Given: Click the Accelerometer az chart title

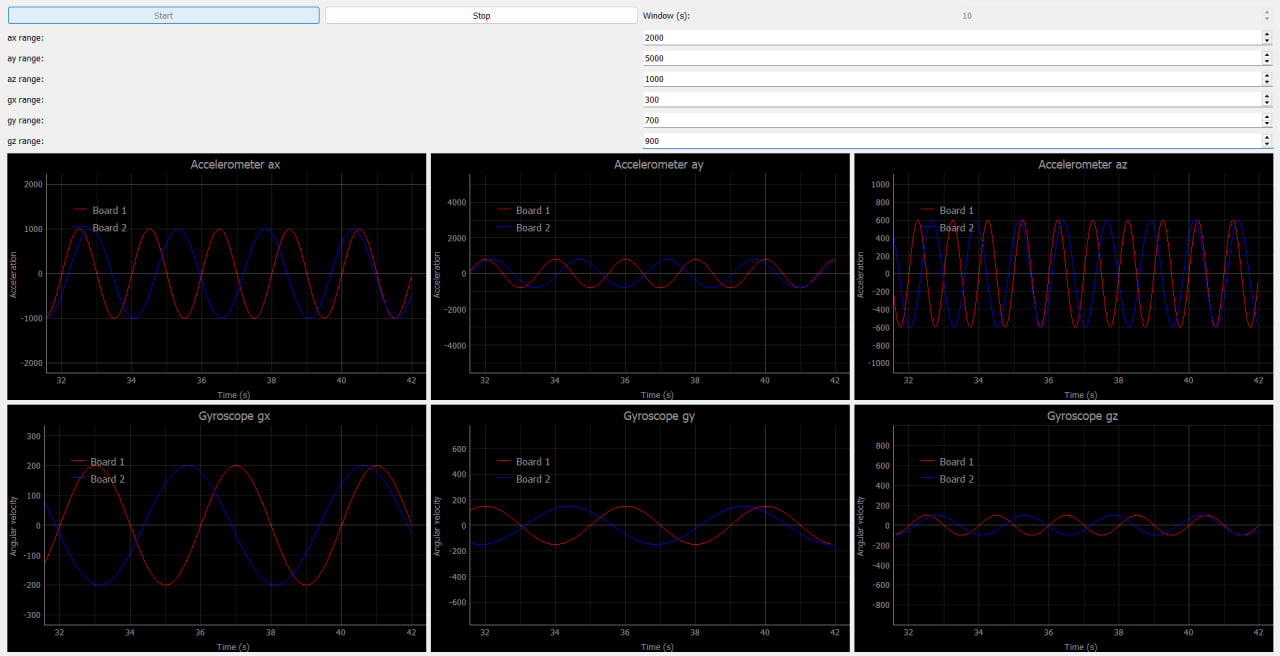Looking at the screenshot, I should 1083,164.
